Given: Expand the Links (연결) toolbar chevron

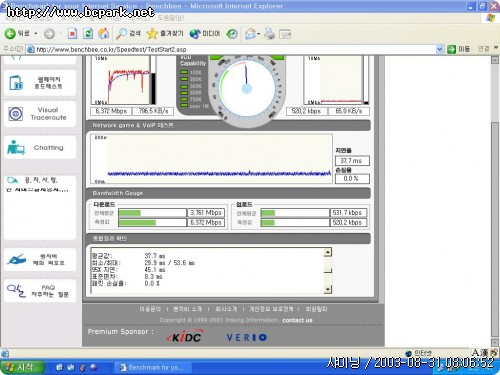Looking at the screenshot, I should [495, 48].
